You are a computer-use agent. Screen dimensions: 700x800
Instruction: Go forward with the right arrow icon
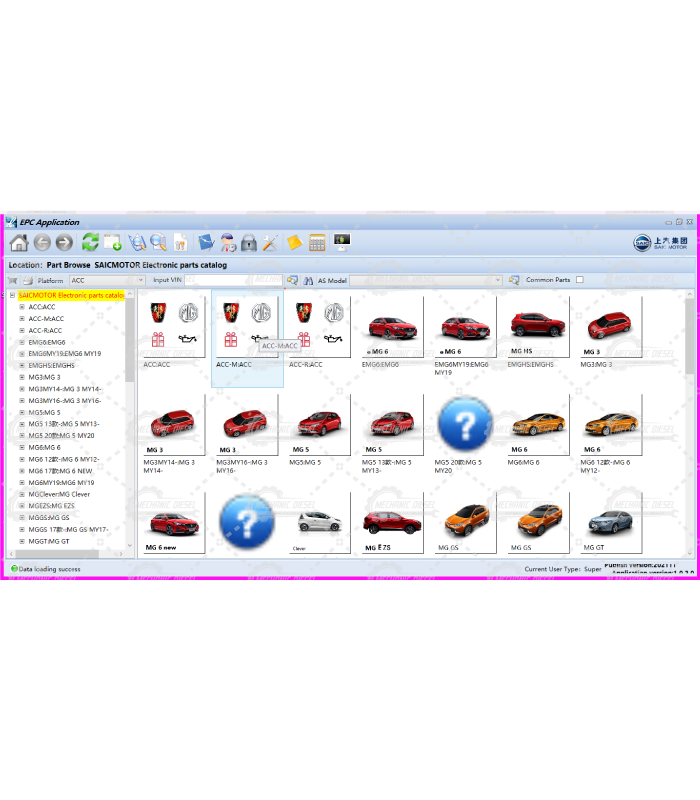64,243
